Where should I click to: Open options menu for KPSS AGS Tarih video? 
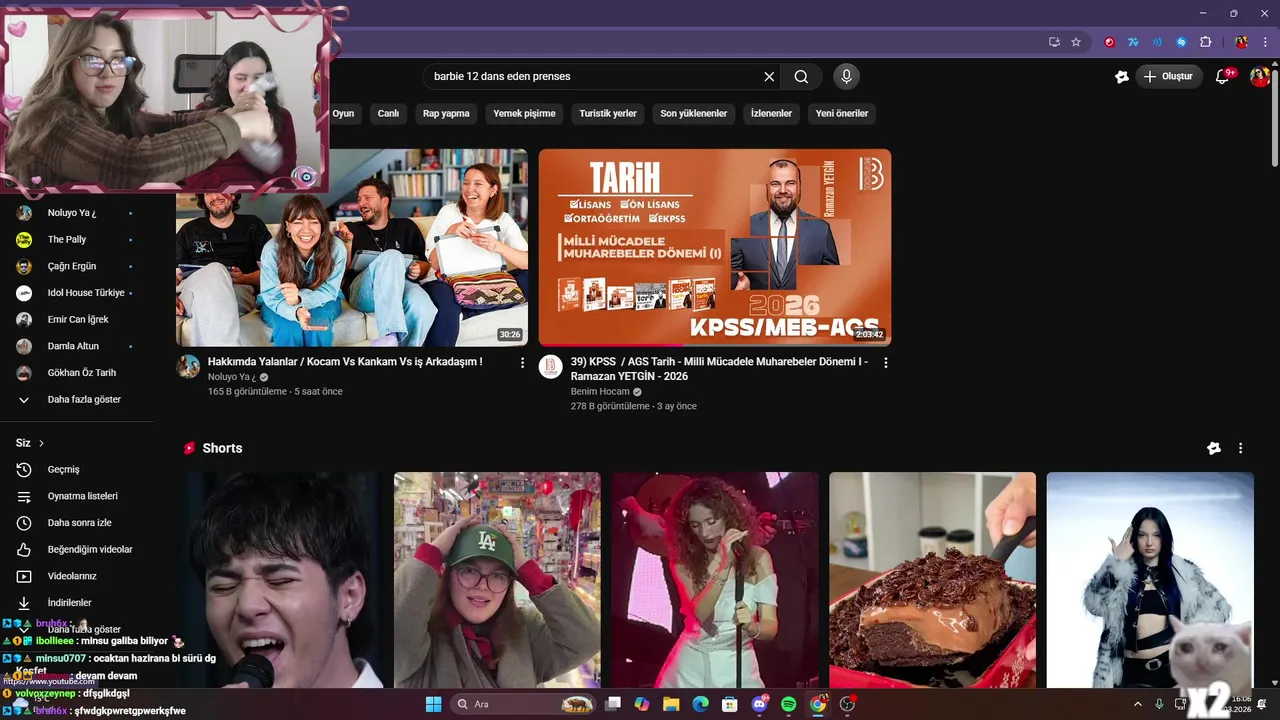tap(885, 363)
